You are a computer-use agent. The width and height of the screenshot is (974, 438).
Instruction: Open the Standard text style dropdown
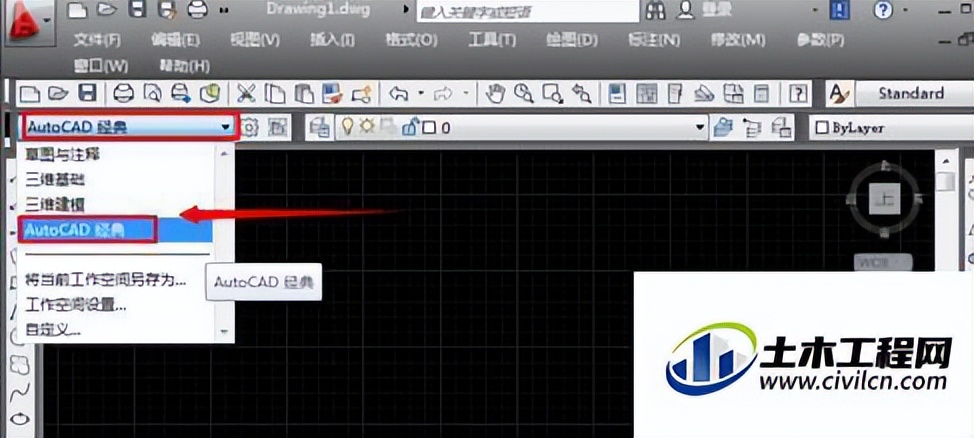(914, 94)
